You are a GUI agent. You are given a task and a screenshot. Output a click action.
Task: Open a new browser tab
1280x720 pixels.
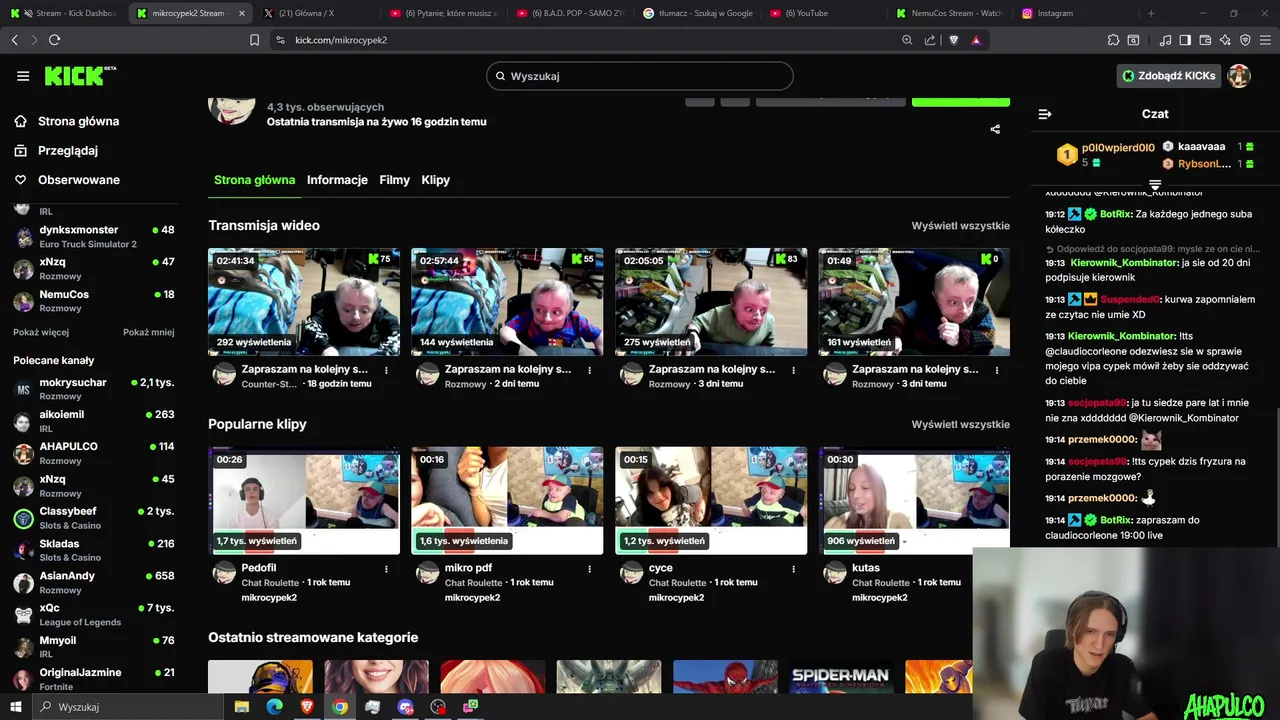coord(1151,13)
